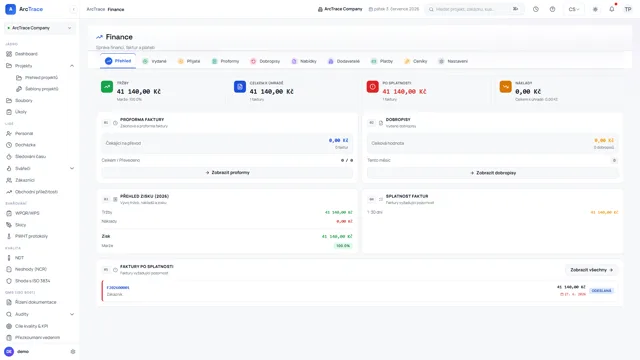Switch to the Proformy tab
Image resolution: width=640 pixels, height=360 pixels.
tap(226, 61)
